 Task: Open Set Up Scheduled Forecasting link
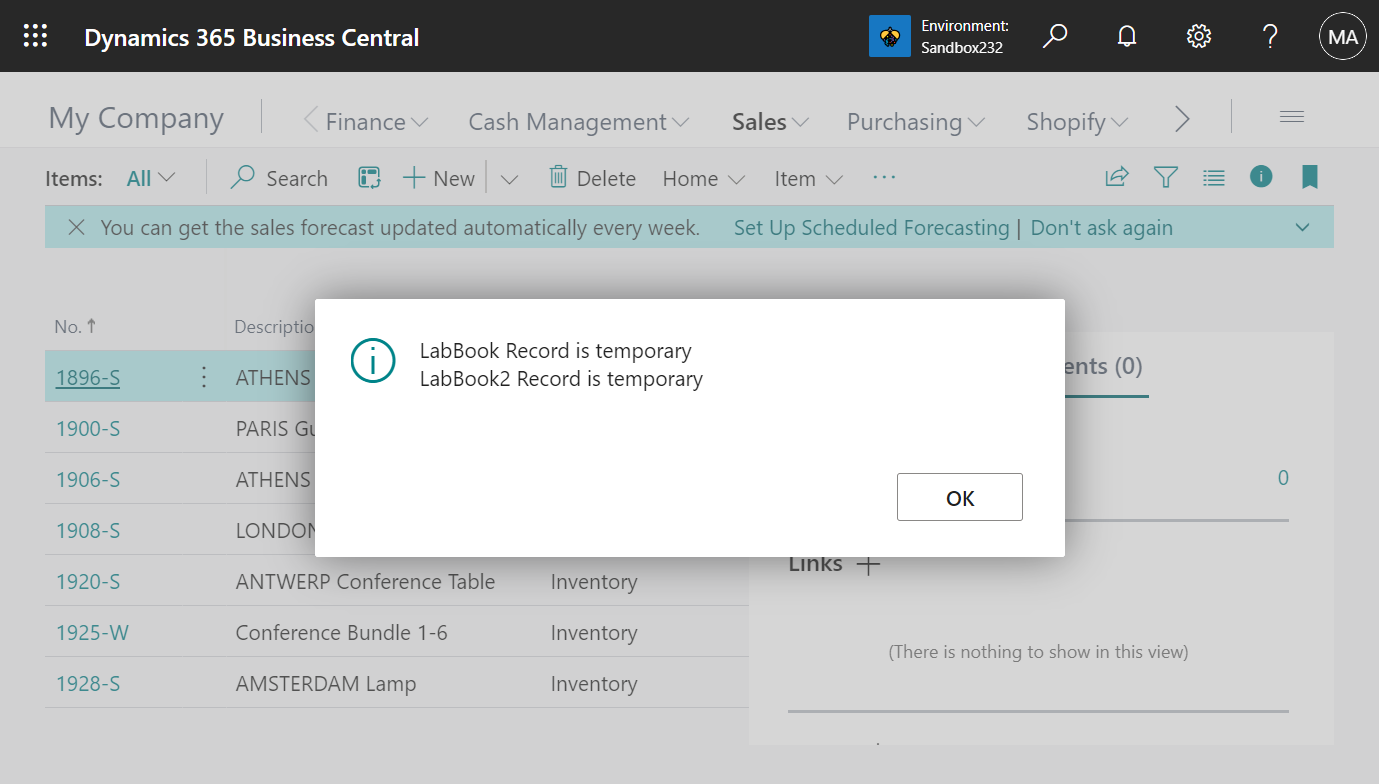click(x=871, y=227)
